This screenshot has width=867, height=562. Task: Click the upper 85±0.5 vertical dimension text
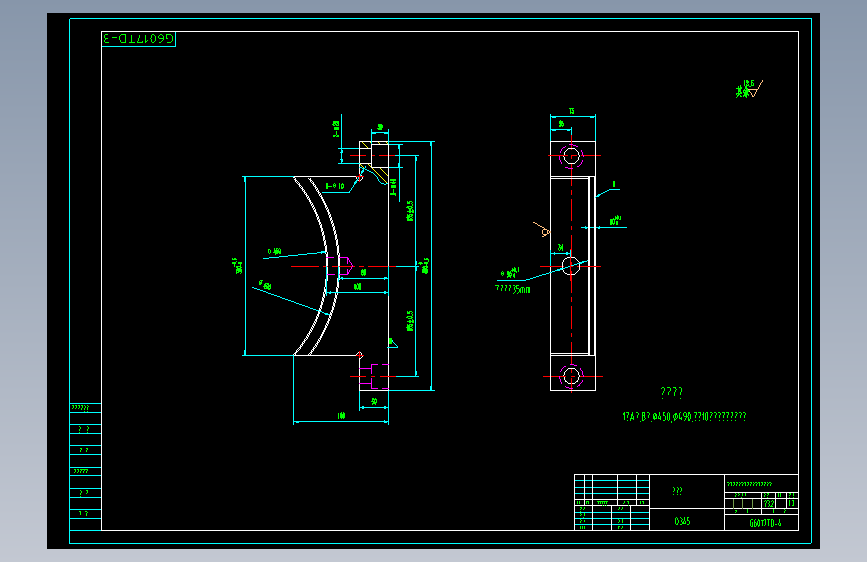point(410,211)
